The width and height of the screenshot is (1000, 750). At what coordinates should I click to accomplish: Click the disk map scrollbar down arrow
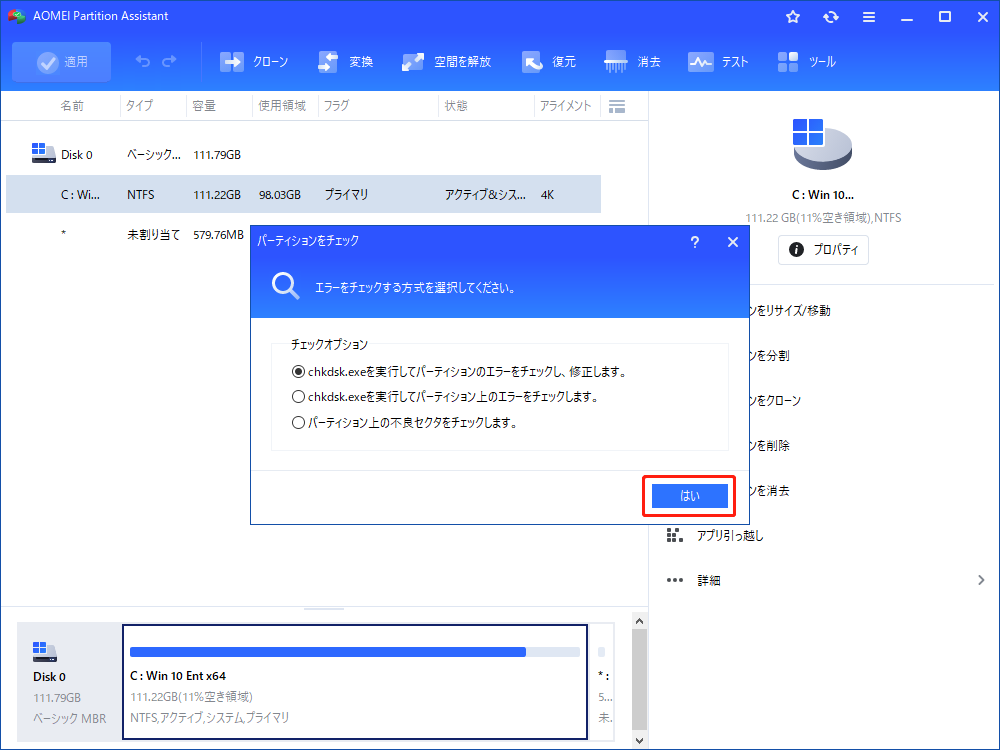[640, 740]
